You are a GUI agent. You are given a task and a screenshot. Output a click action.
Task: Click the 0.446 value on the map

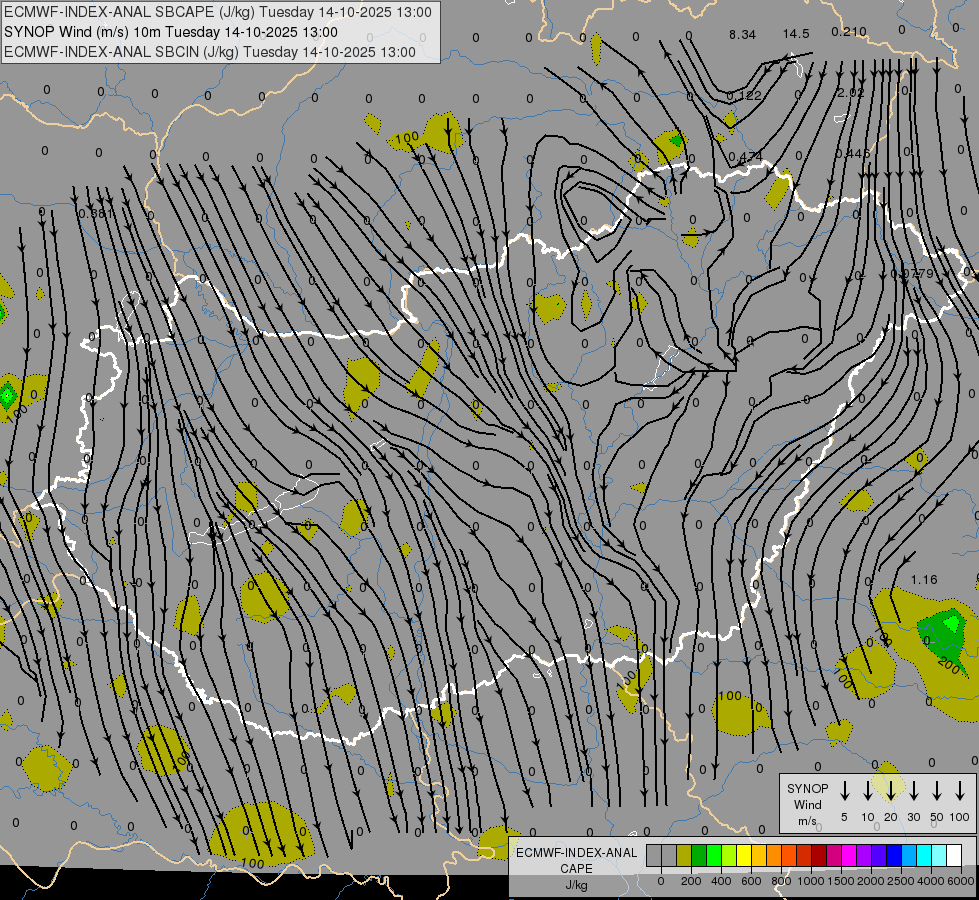tap(852, 154)
